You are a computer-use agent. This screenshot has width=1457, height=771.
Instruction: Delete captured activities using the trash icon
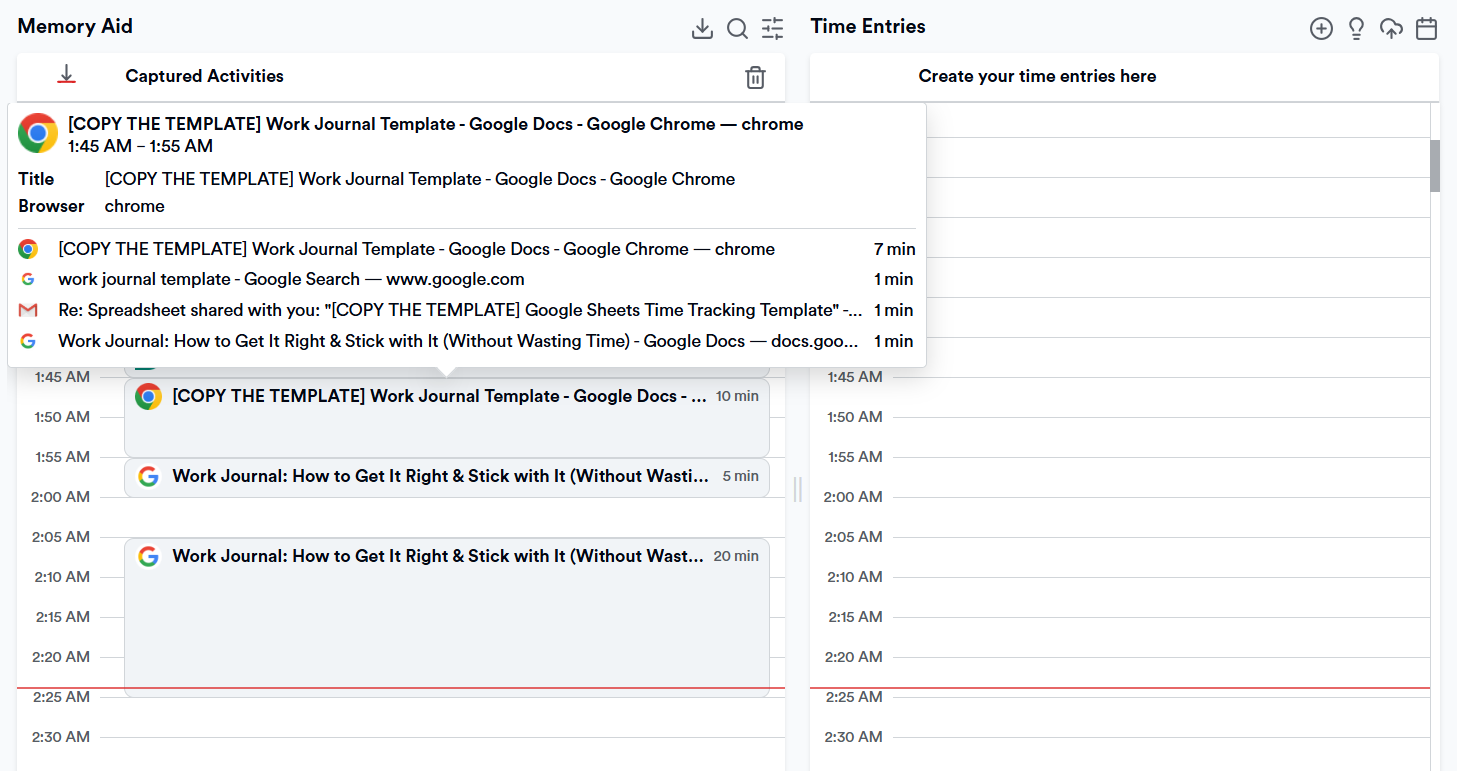pyautogui.click(x=756, y=77)
